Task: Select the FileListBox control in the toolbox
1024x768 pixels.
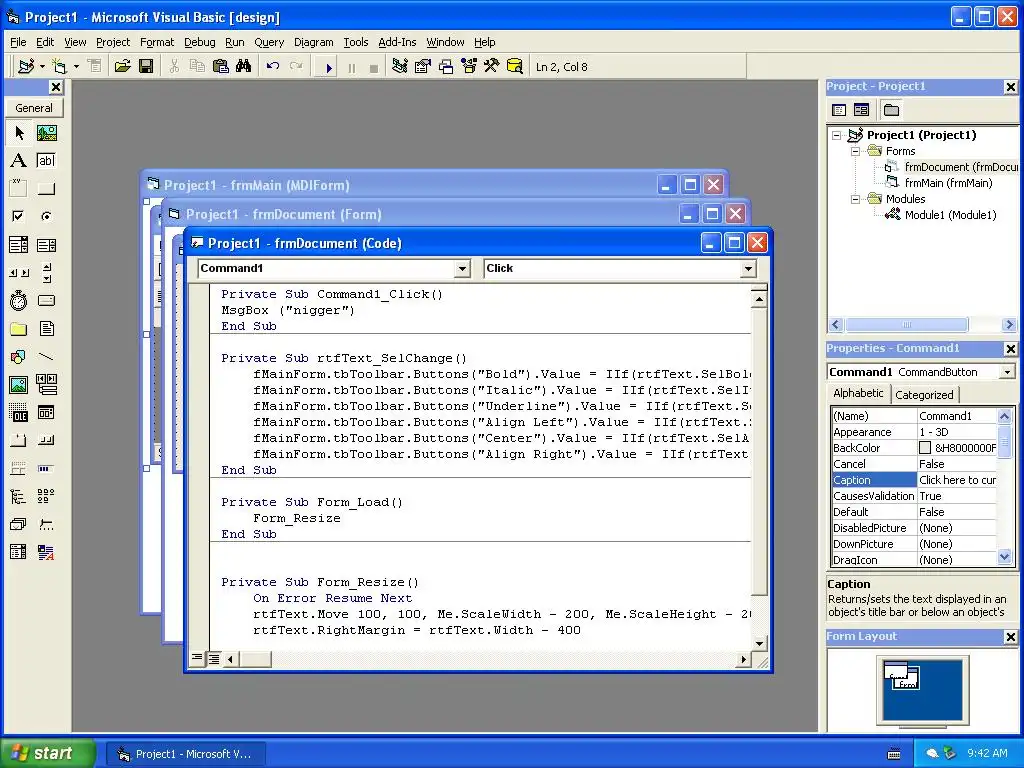Action: click(x=46, y=328)
